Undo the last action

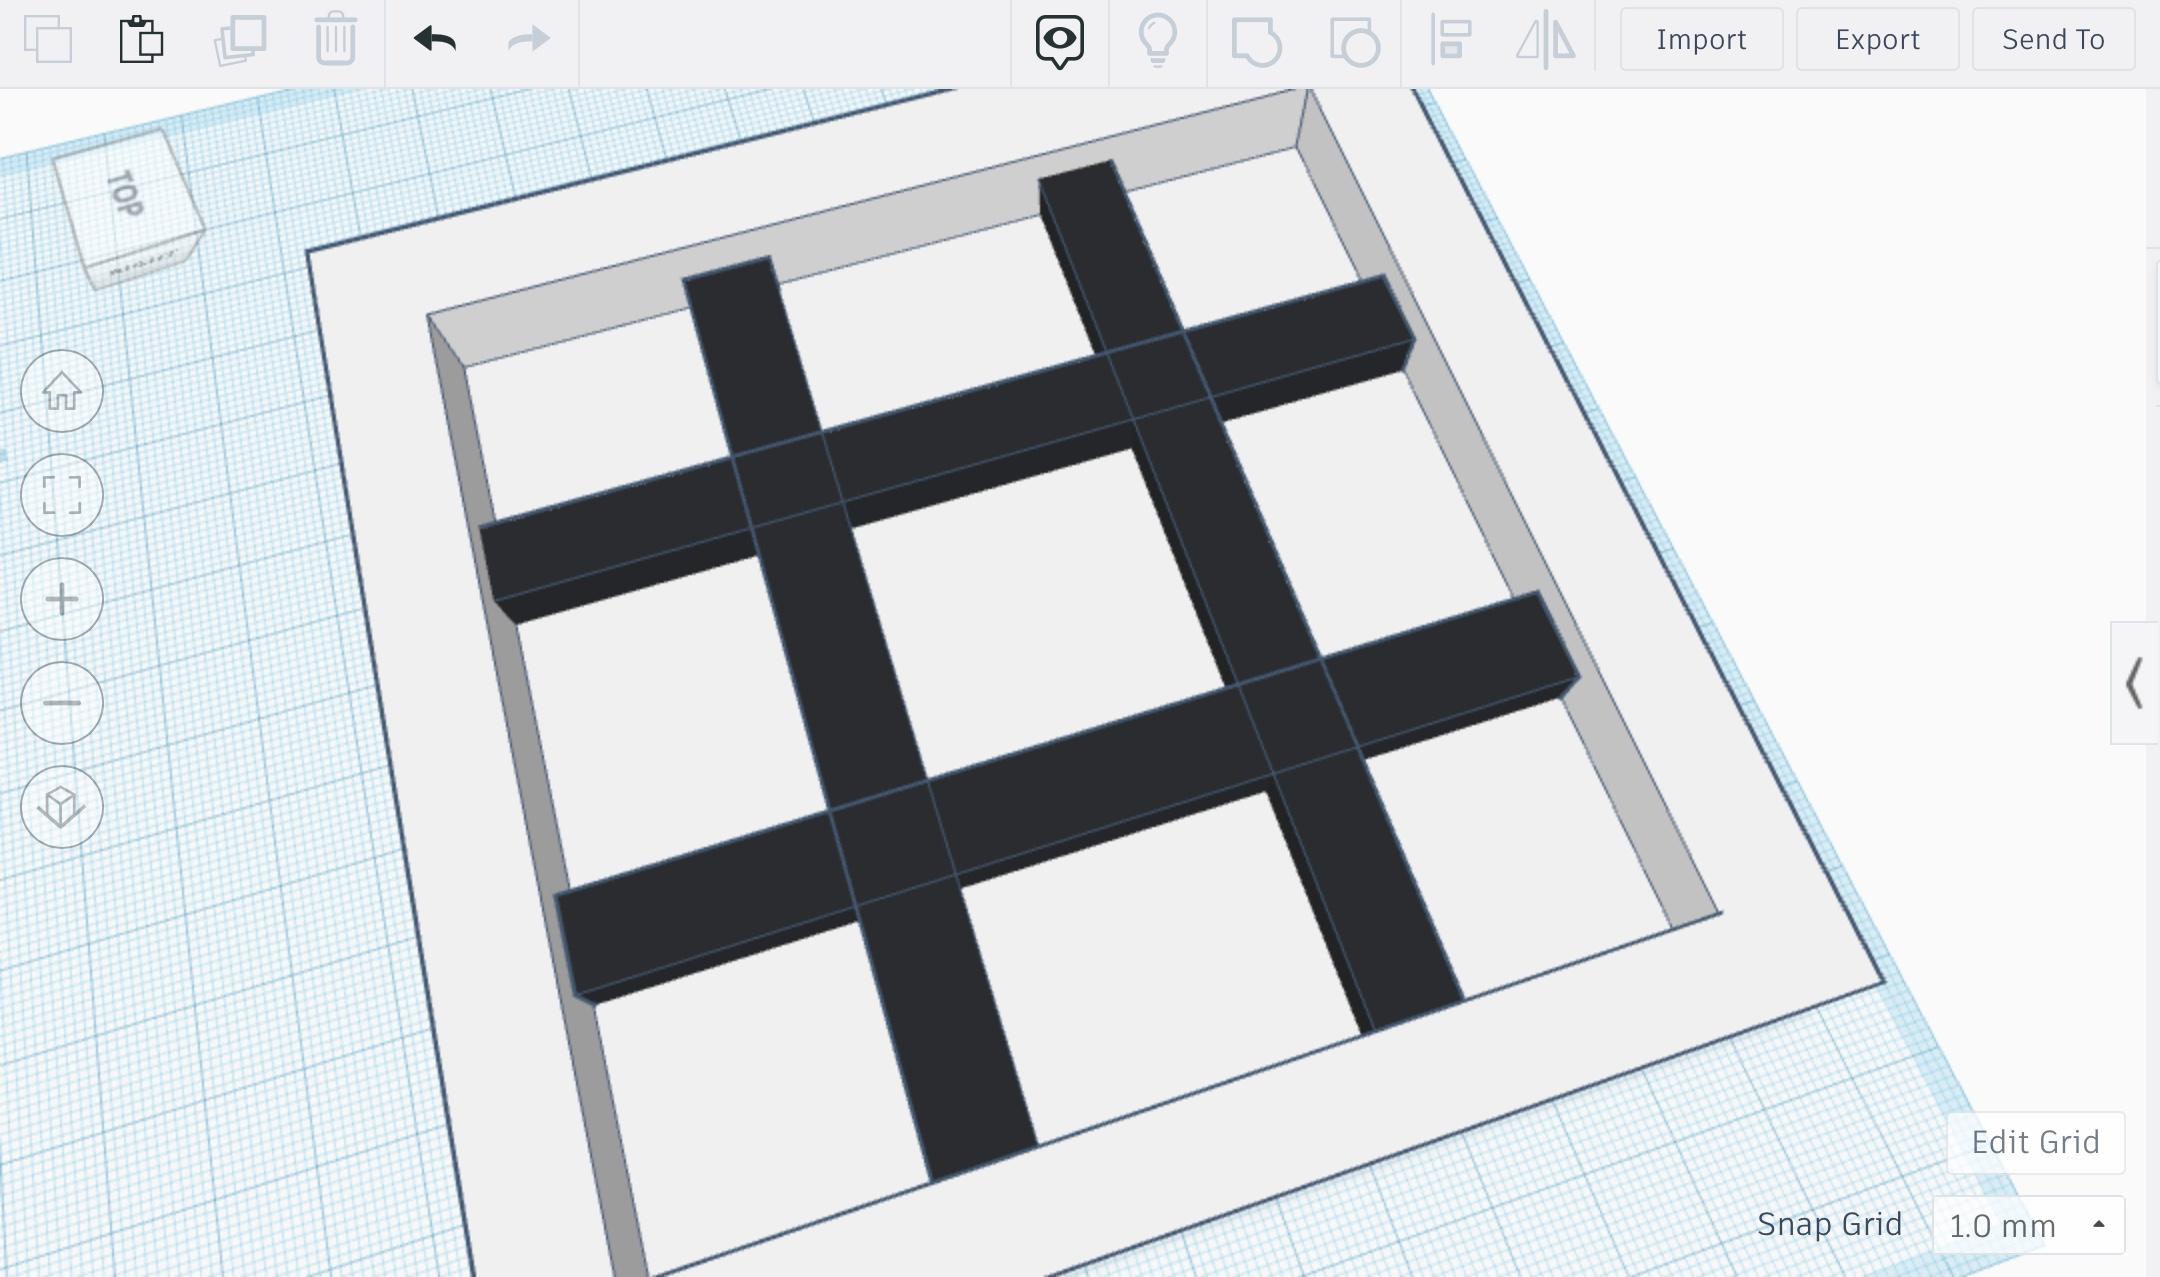(435, 40)
